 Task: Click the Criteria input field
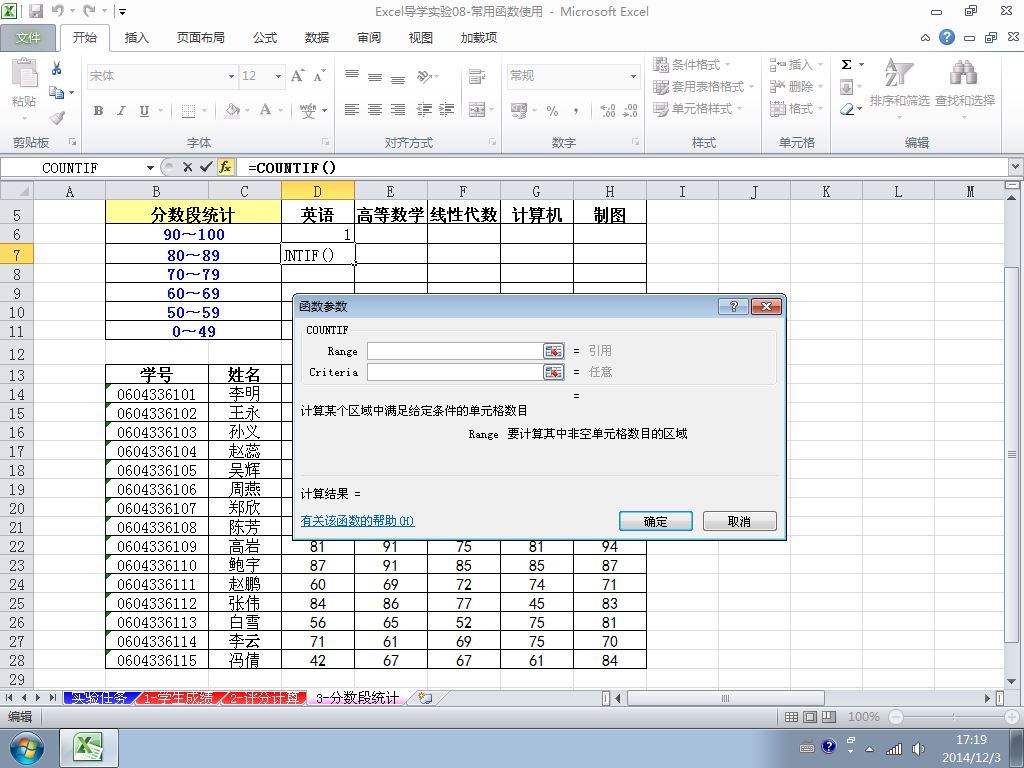455,372
